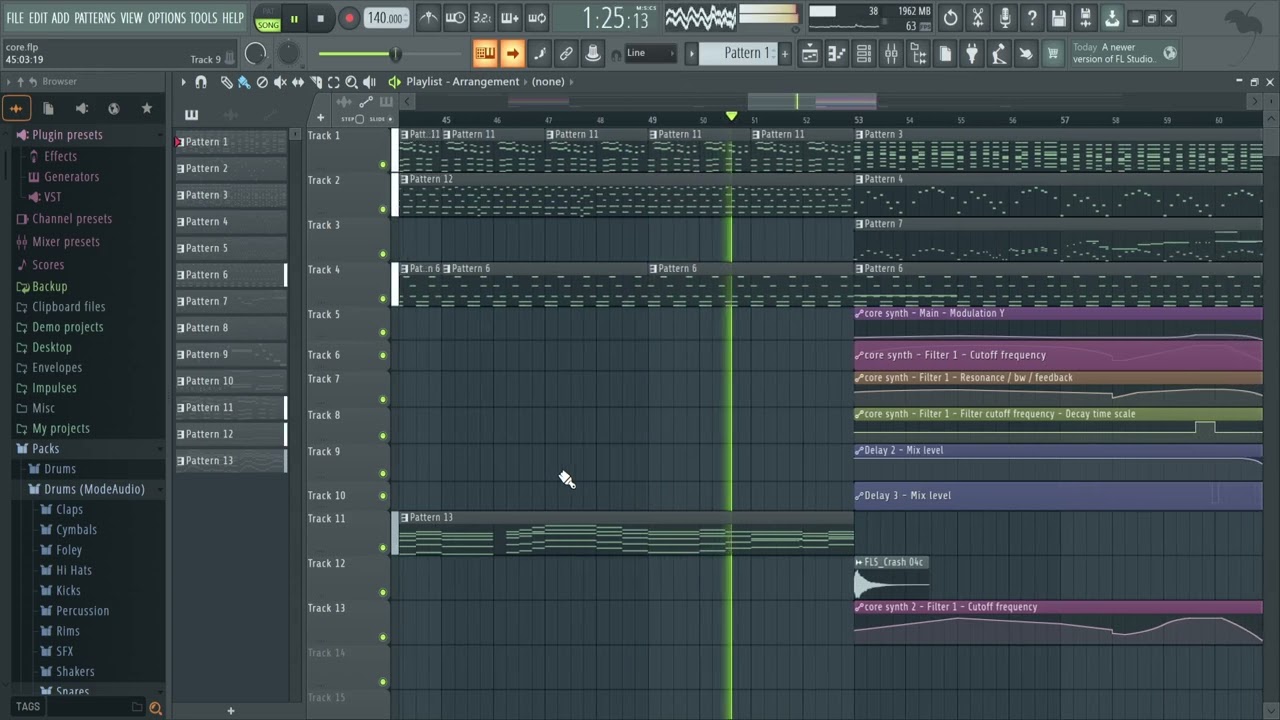Open the EDIT menu

[38, 18]
